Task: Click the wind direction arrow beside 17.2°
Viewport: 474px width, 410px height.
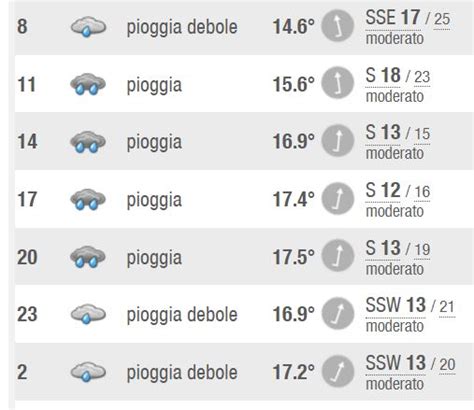Action: click(337, 371)
